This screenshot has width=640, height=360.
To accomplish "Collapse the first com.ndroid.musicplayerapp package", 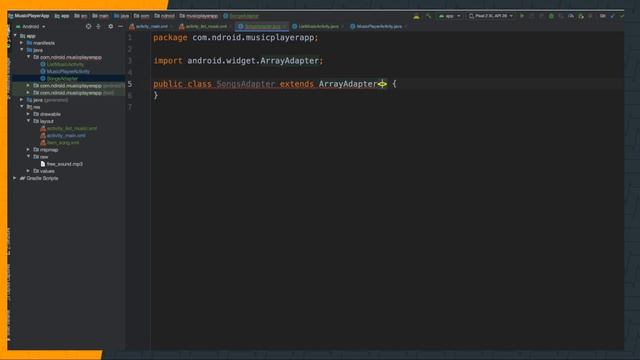I will [x=29, y=57].
